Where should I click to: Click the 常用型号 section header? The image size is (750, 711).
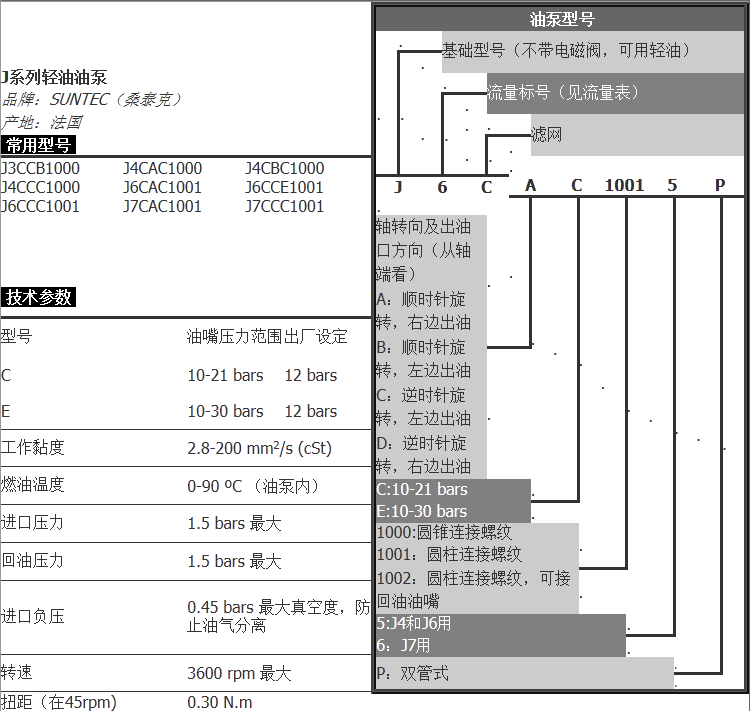[x=38, y=145]
